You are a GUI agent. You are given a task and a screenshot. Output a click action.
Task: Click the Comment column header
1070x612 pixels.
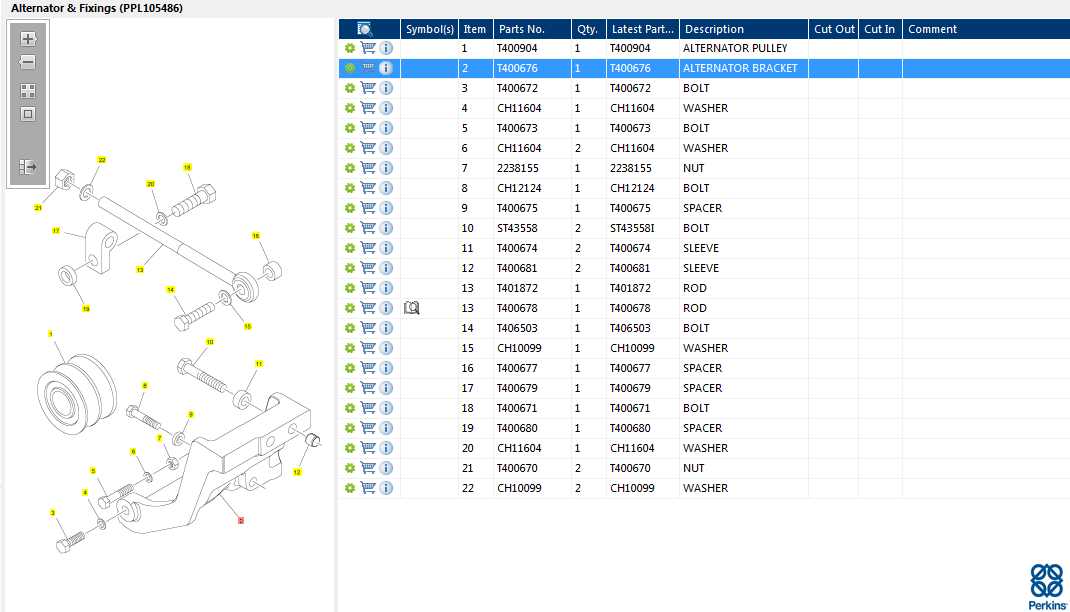[x=986, y=29]
